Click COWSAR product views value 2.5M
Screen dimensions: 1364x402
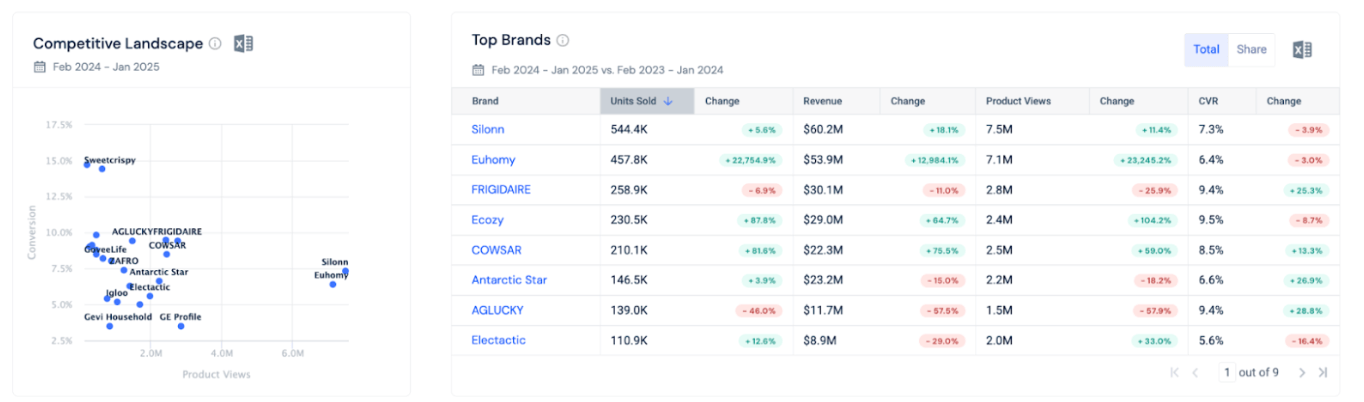click(x=999, y=250)
